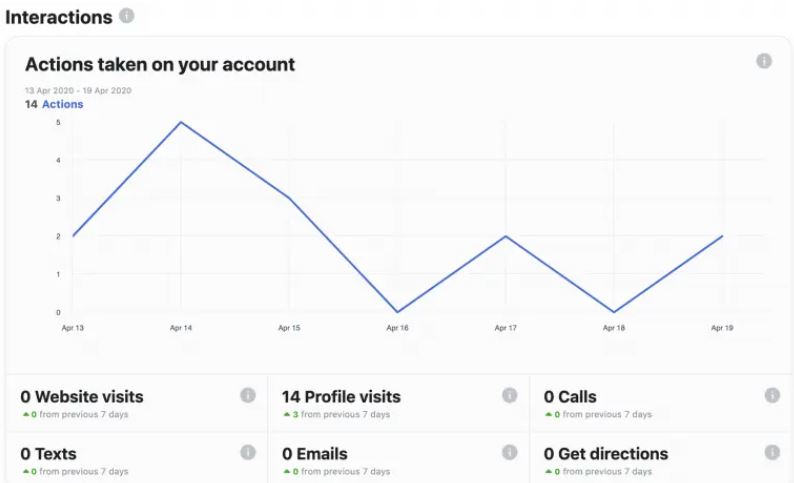Select the Apr 14 peak data point
Viewport: 794px width, 483px height.
pos(181,122)
